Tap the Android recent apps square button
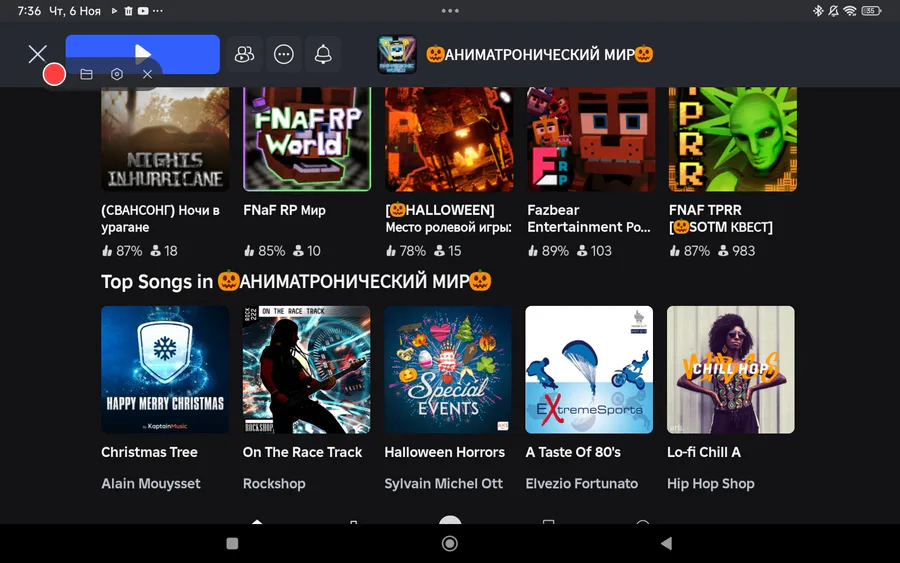 (232, 543)
